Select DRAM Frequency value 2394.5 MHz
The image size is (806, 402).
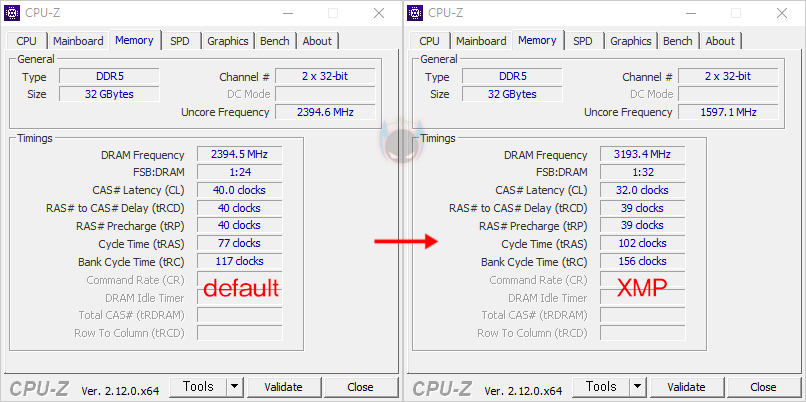pos(240,154)
